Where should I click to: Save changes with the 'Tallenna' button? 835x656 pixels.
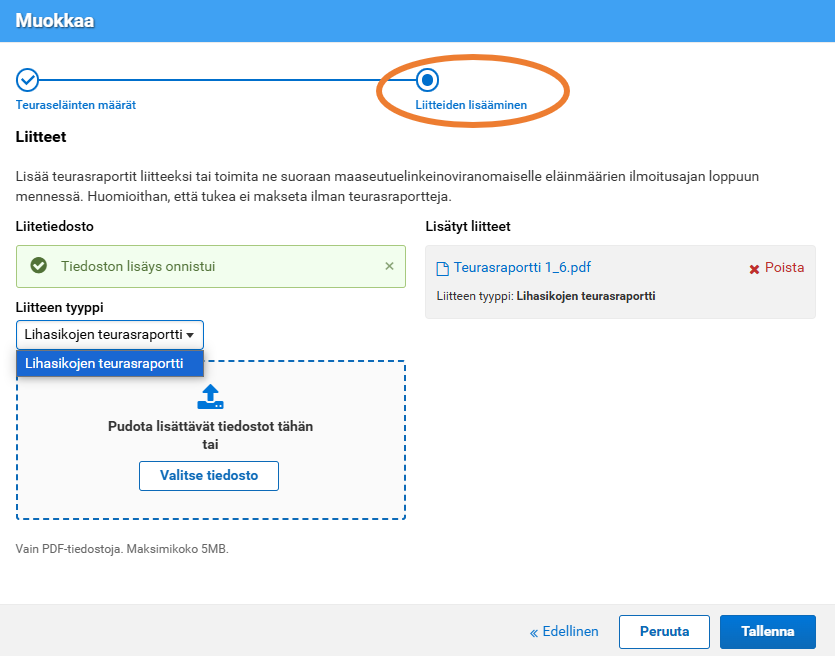pyautogui.click(x=767, y=631)
